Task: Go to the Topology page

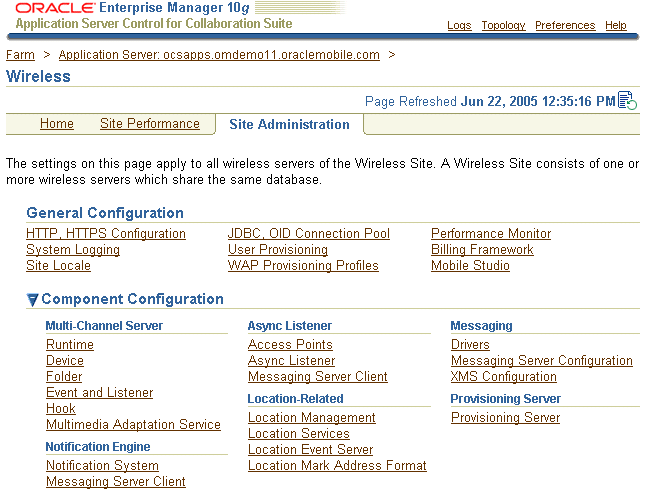Action: [503, 26]
